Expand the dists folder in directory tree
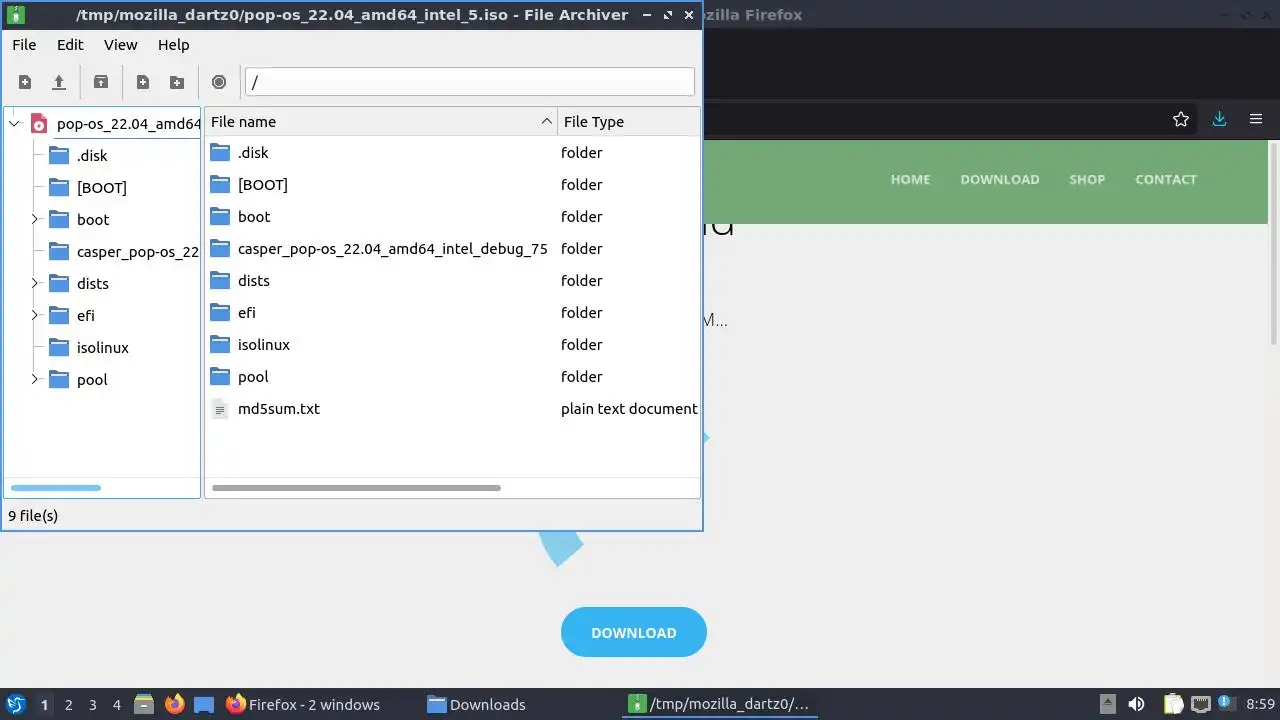The image size is (1280, 720). click(34, 283)
